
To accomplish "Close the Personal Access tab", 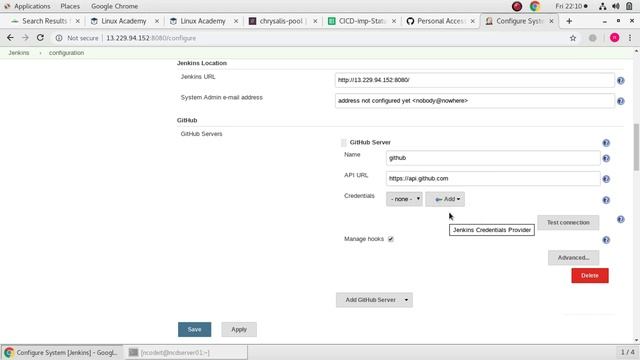I will [x=473, y=21].
